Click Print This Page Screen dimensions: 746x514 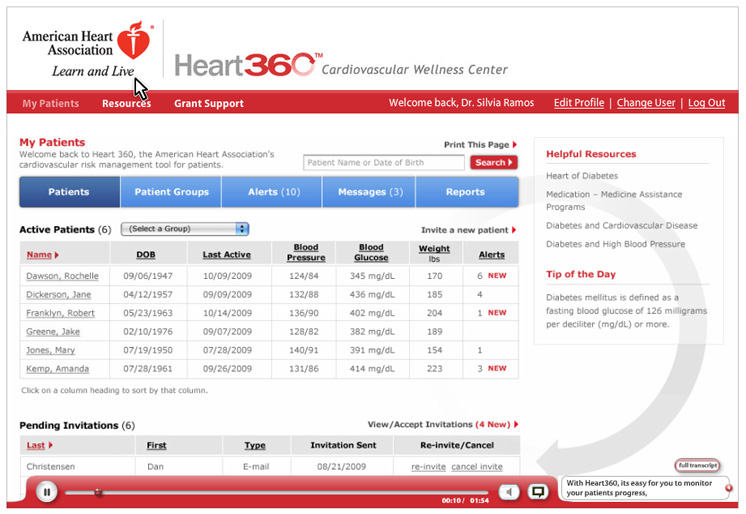[x=480, y=145]
